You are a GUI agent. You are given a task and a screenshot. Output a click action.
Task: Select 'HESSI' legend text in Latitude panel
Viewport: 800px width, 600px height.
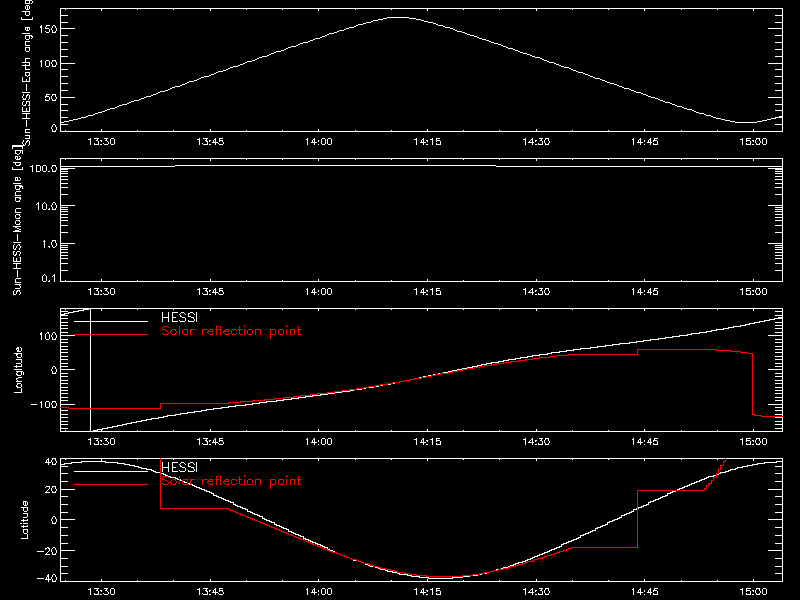179,467
